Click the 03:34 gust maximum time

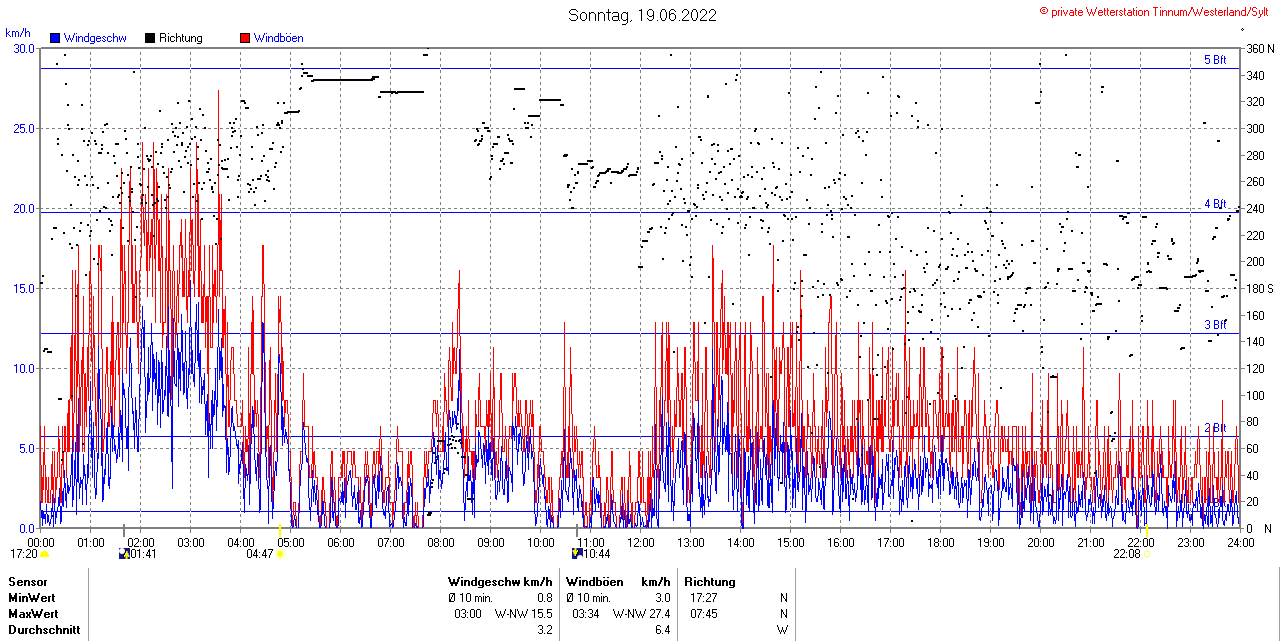(x=586, y=614)
